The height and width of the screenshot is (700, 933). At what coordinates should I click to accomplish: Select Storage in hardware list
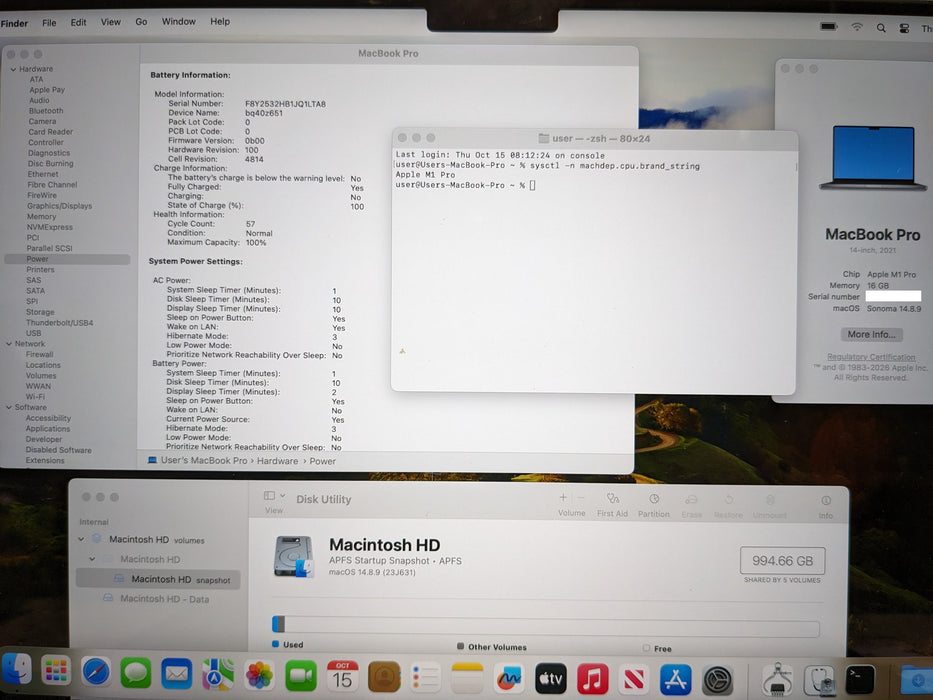(40, 312)
